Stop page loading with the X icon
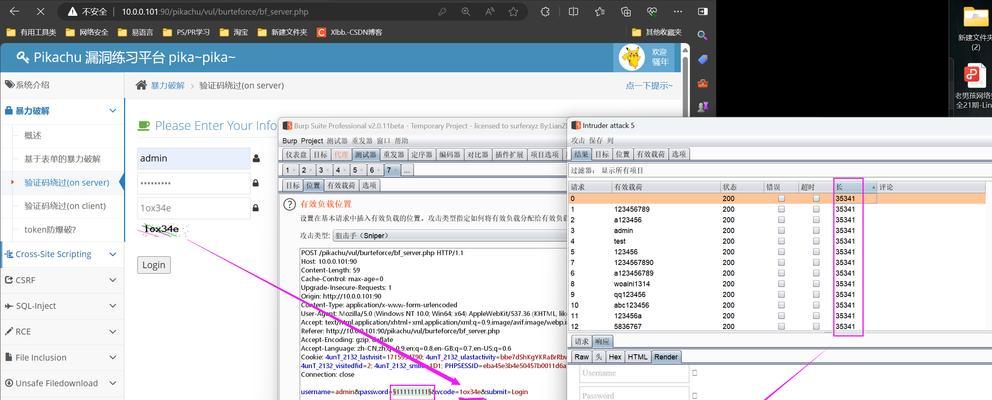Image resolution: width=992 pixels, height=400 pixels. tap(40, 11)
